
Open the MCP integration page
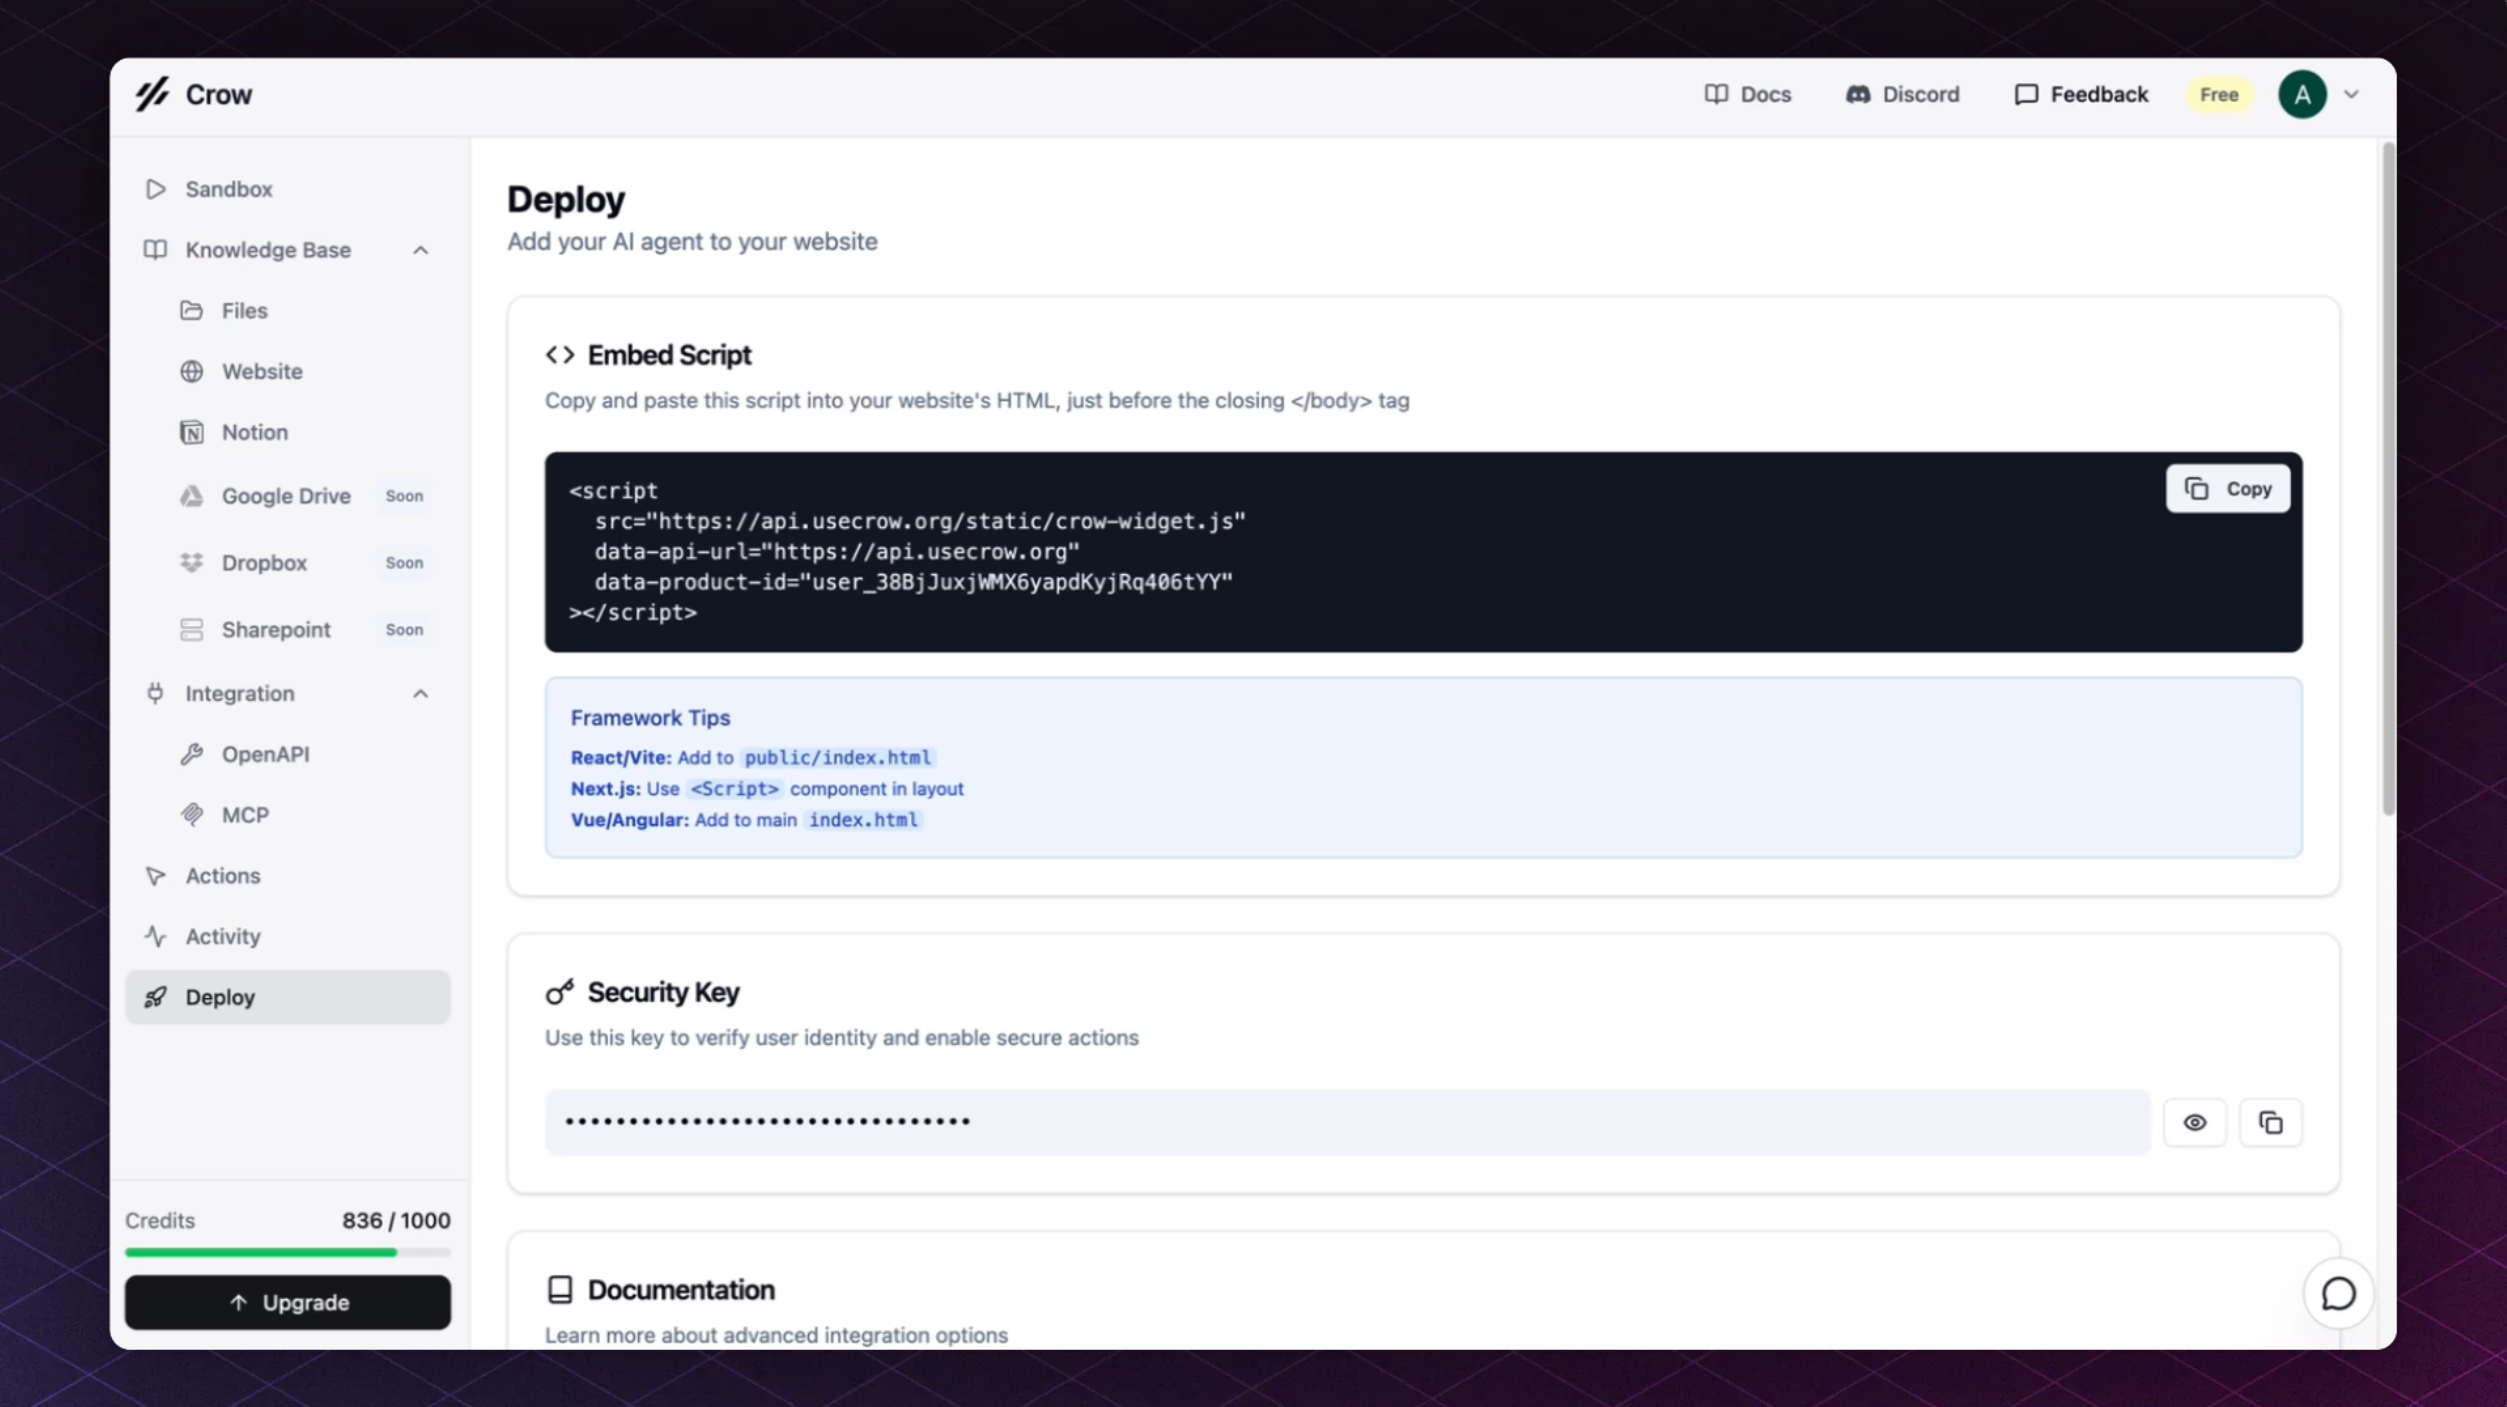point(245,815)
